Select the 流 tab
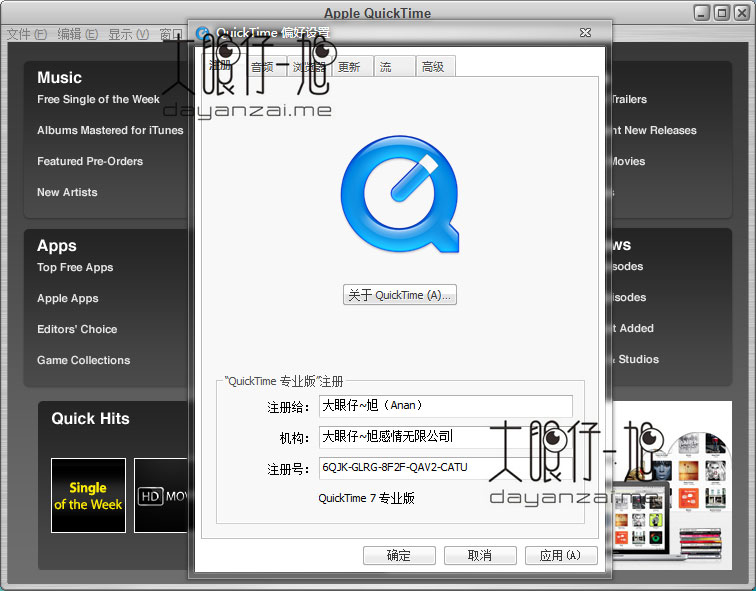This screenshot has height=591, width=756. [x=395, y=67]
